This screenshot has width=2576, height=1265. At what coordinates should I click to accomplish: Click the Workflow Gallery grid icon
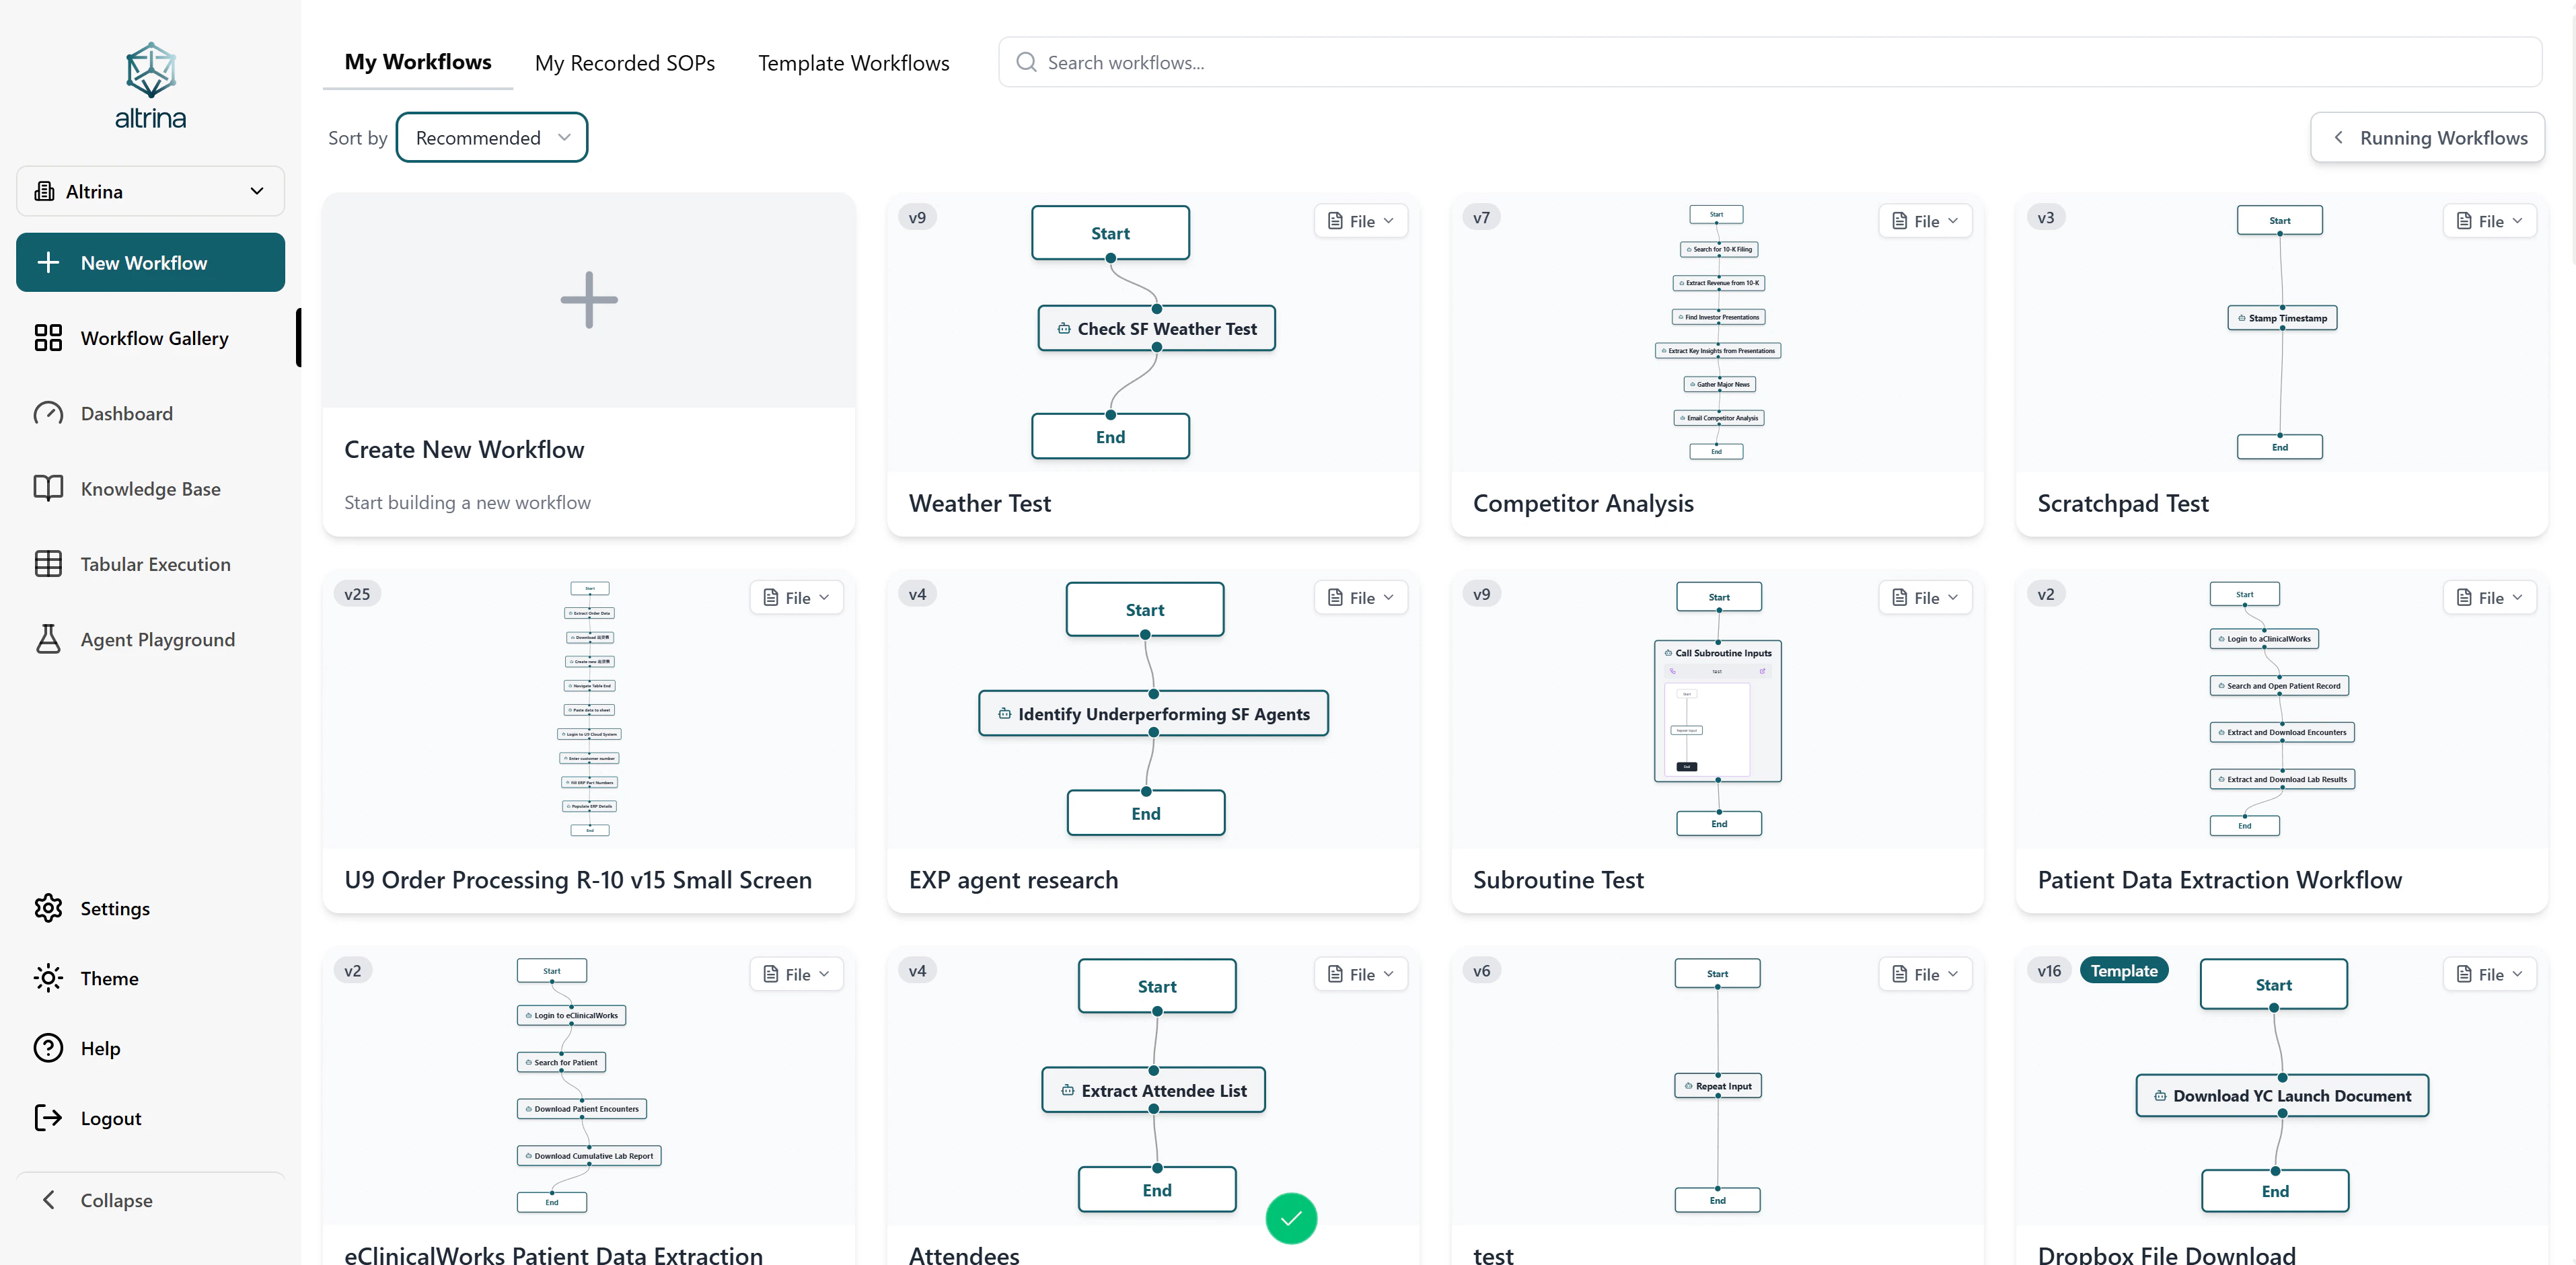point(48,338)
